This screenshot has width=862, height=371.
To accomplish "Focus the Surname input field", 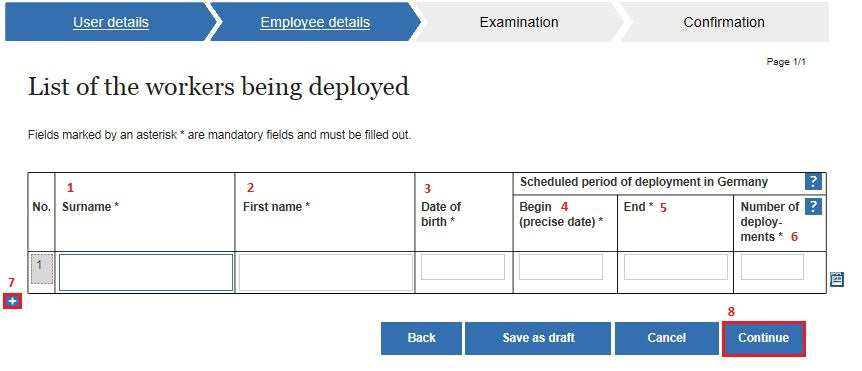I will [x=146, y=272].
